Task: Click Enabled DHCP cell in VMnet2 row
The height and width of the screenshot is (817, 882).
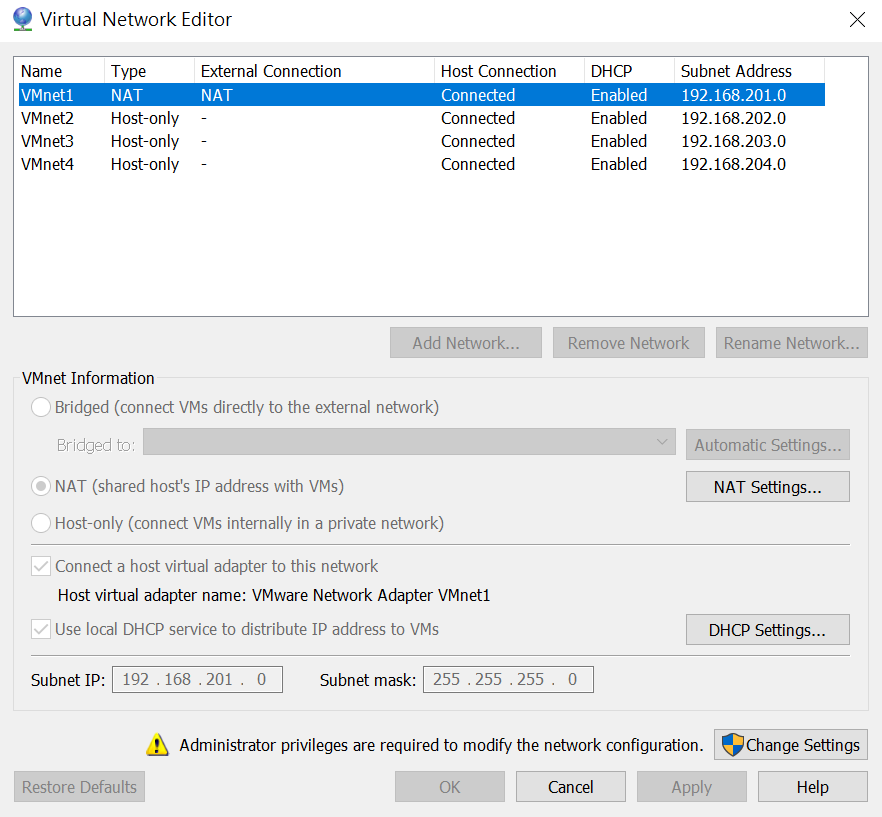Action: pos(619,118)
